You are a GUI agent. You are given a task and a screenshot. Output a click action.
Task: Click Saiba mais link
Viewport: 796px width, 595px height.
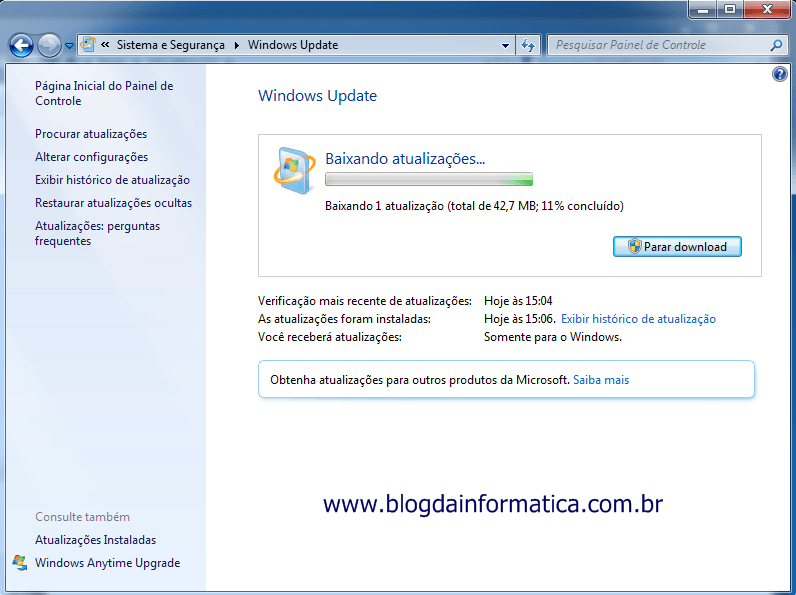601,380
